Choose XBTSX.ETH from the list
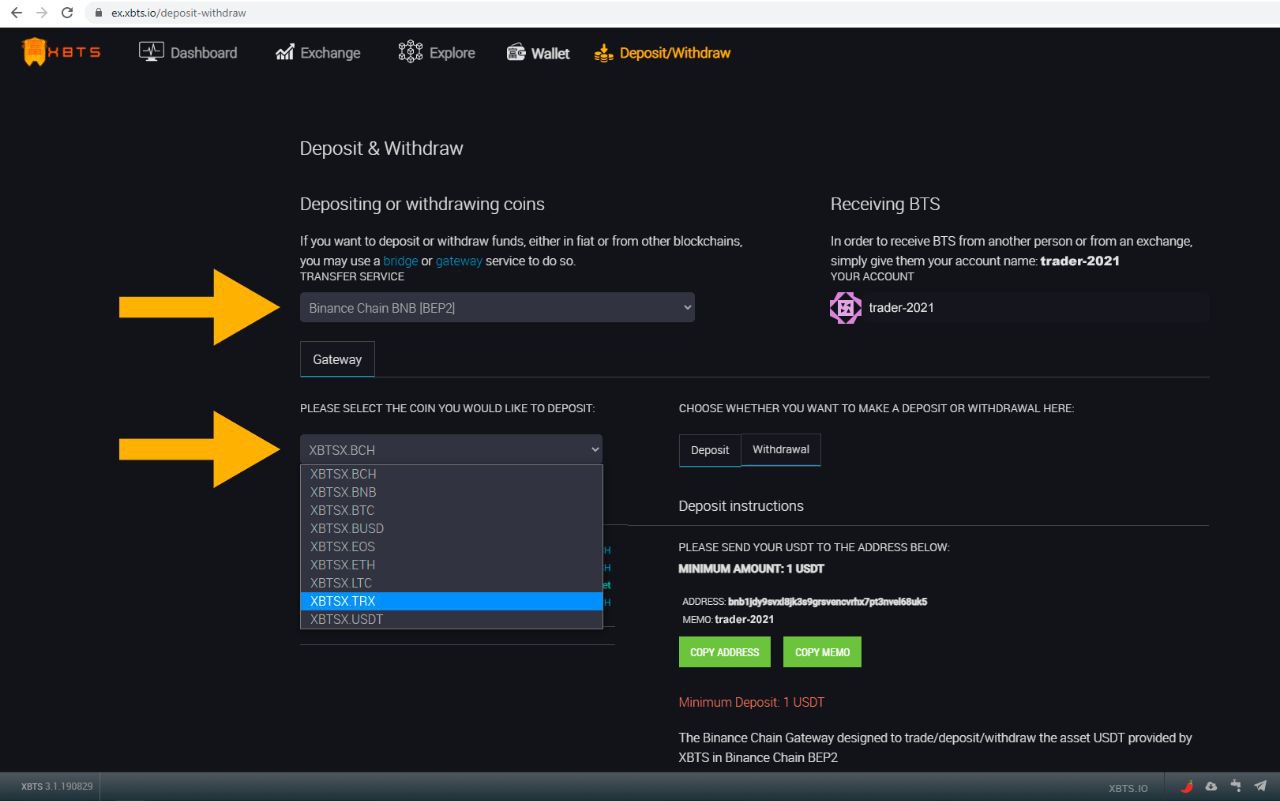 pos(451,565)
